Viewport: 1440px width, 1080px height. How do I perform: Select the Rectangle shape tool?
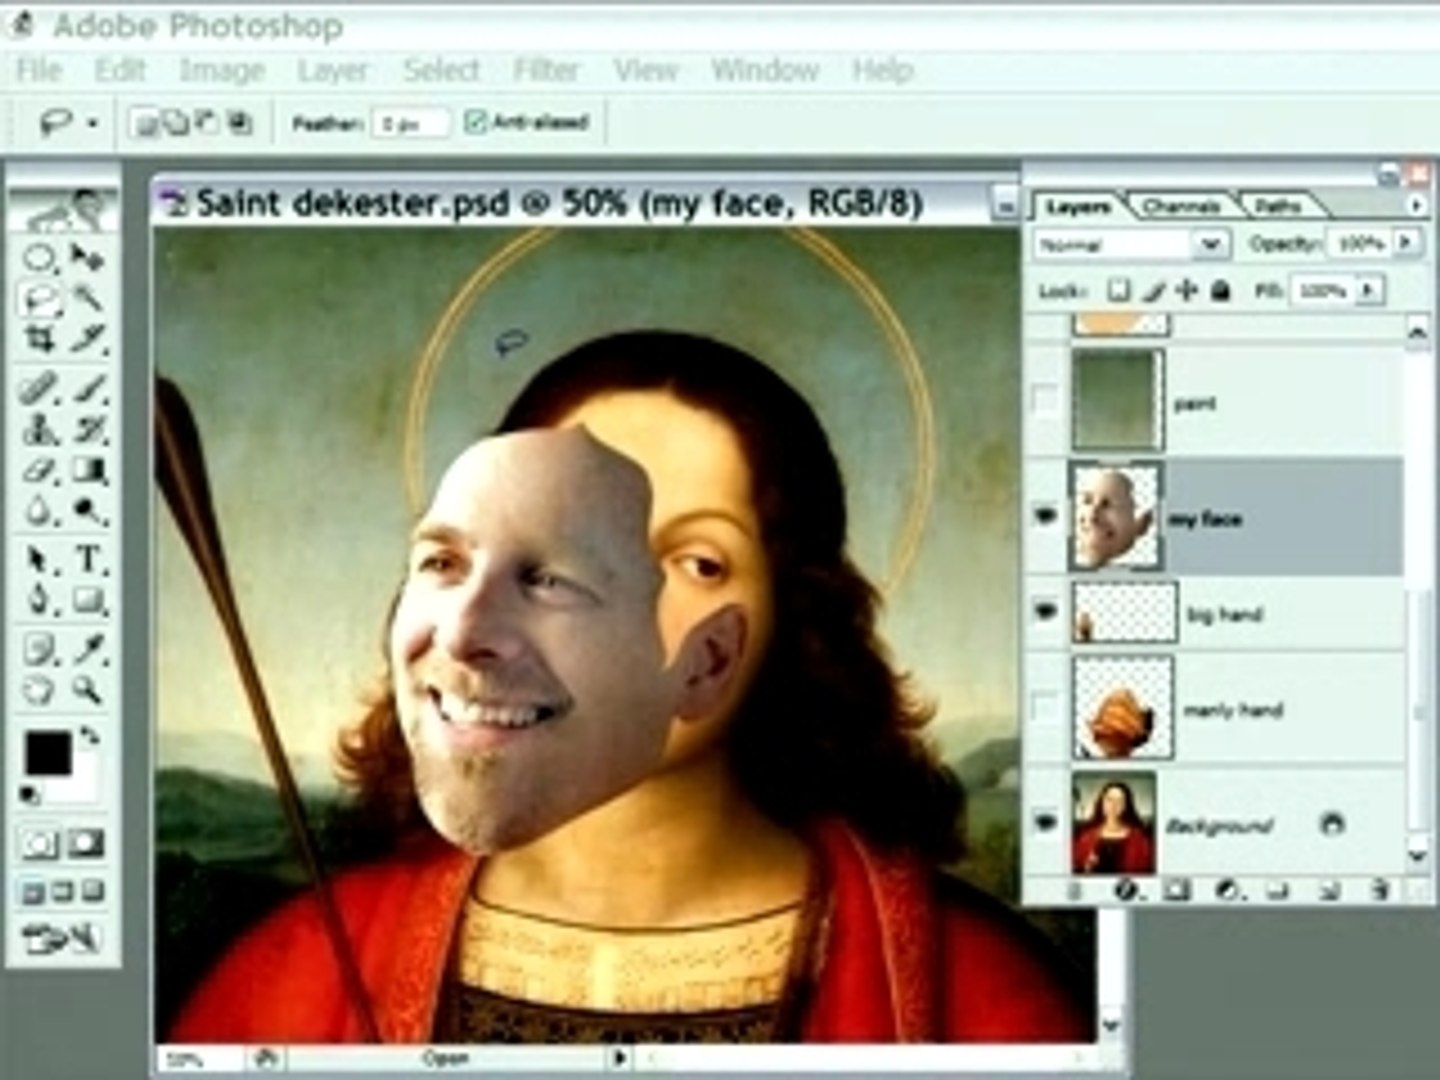tap(88, 600)
